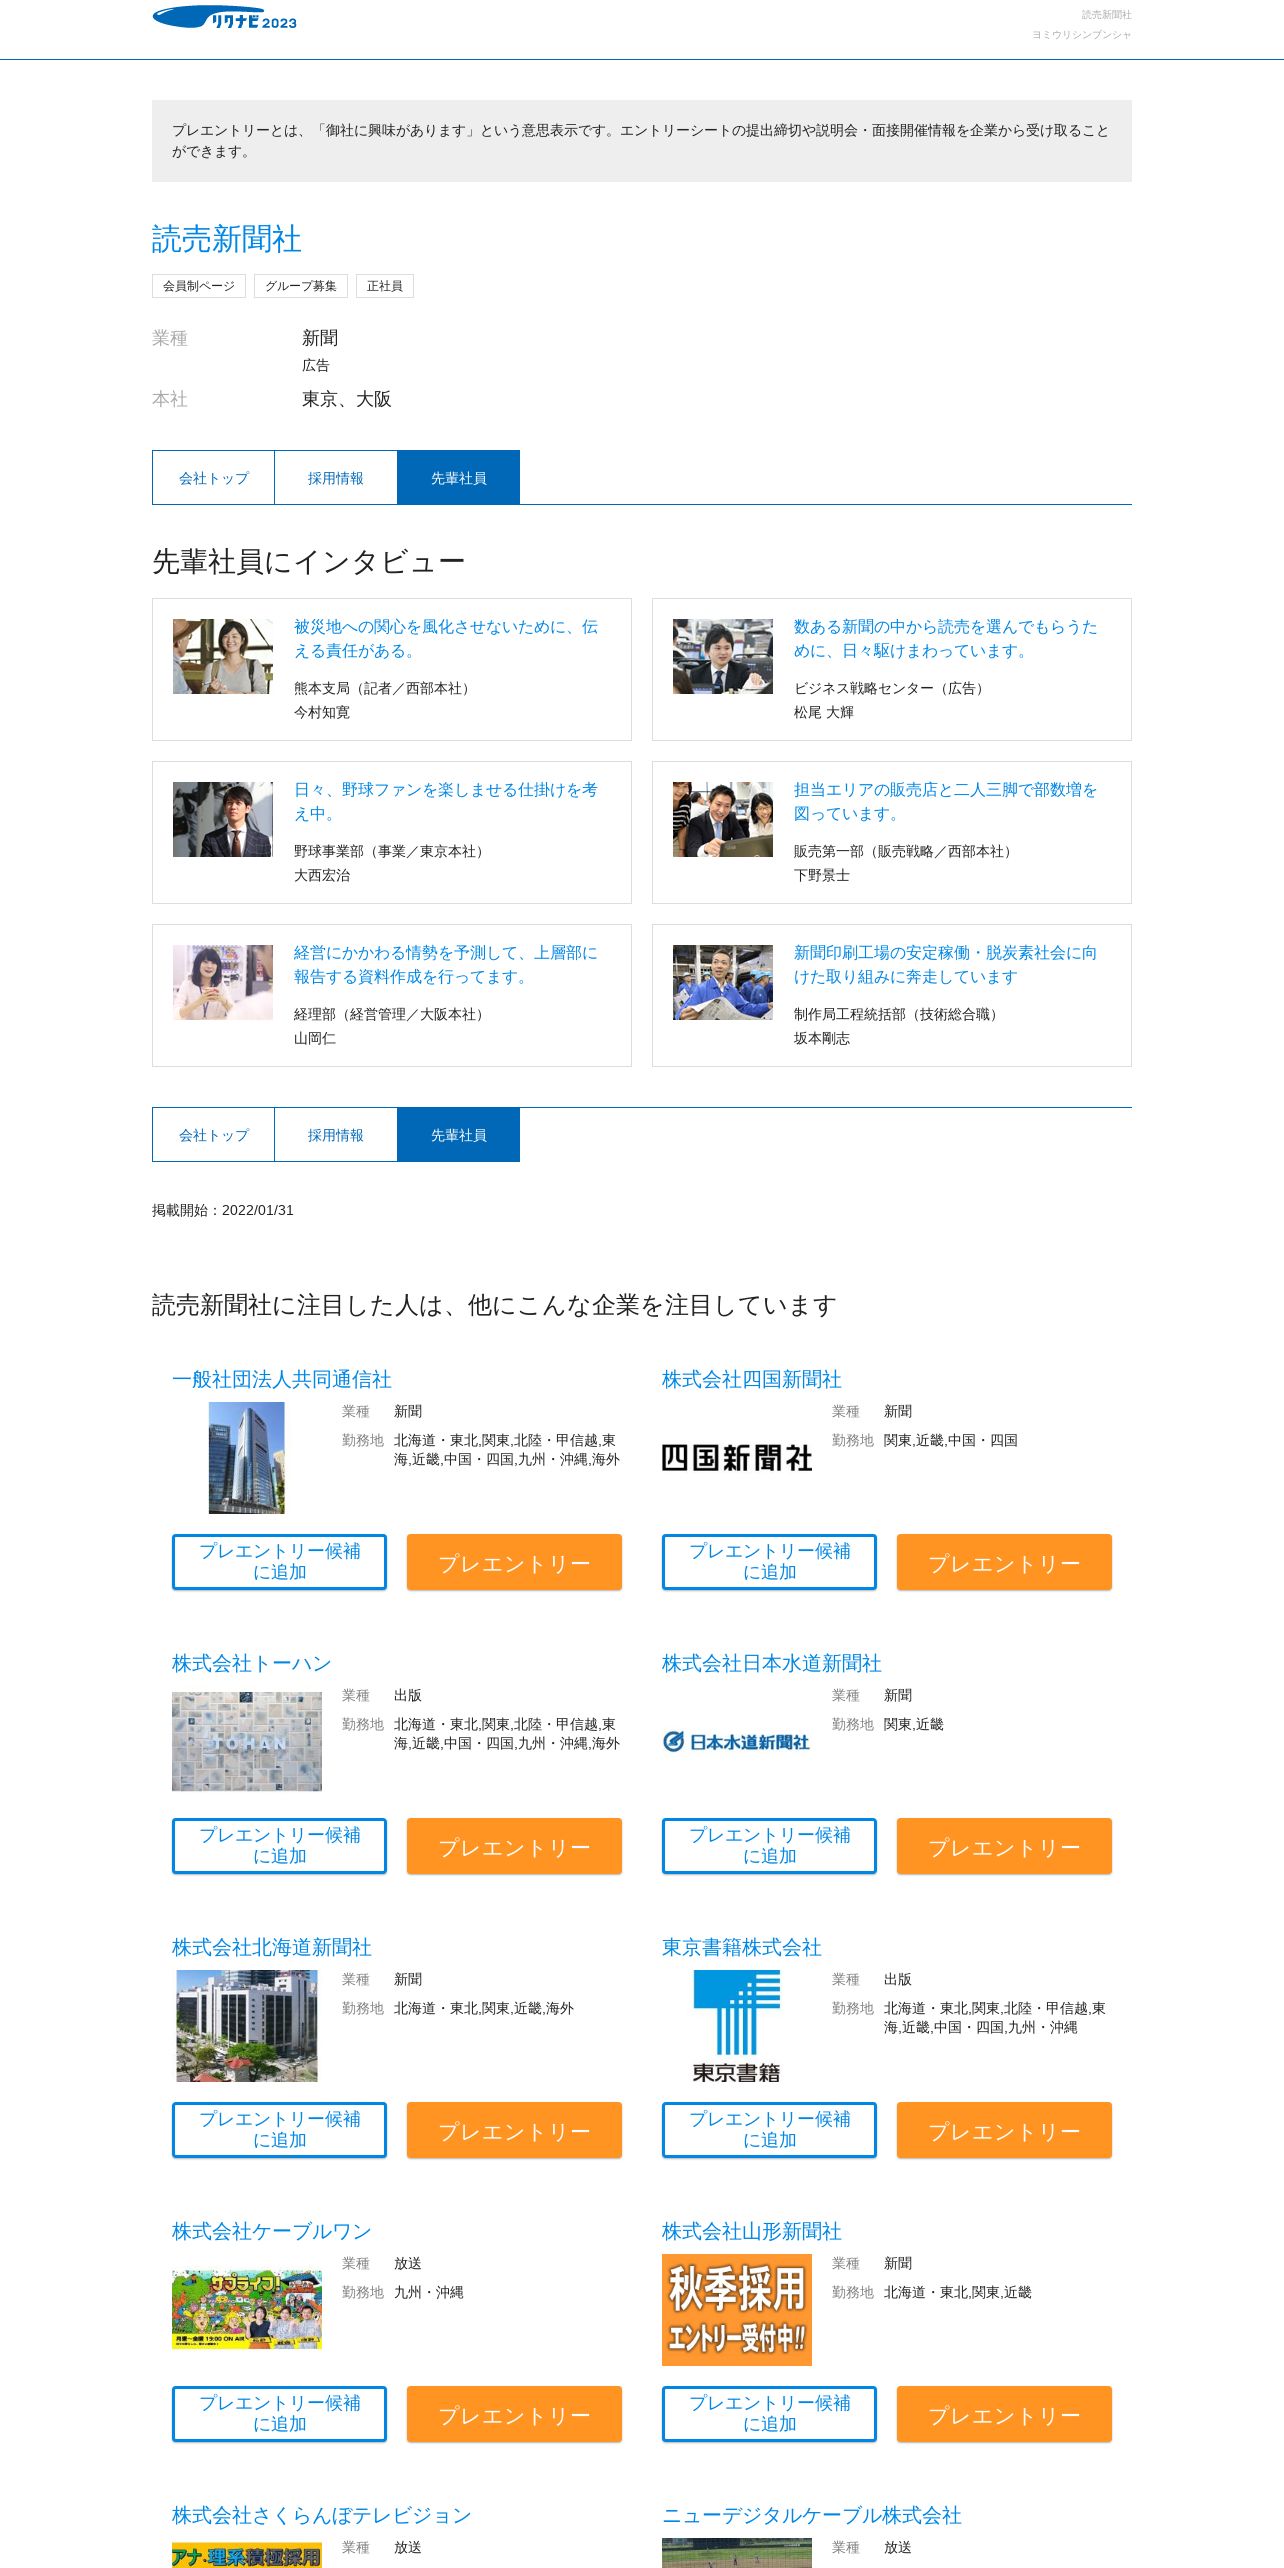Viewport: 1284px width, 2568px height.
Task: Open 株式会社トーハン company link
Action: click(x=252, y=1663)
